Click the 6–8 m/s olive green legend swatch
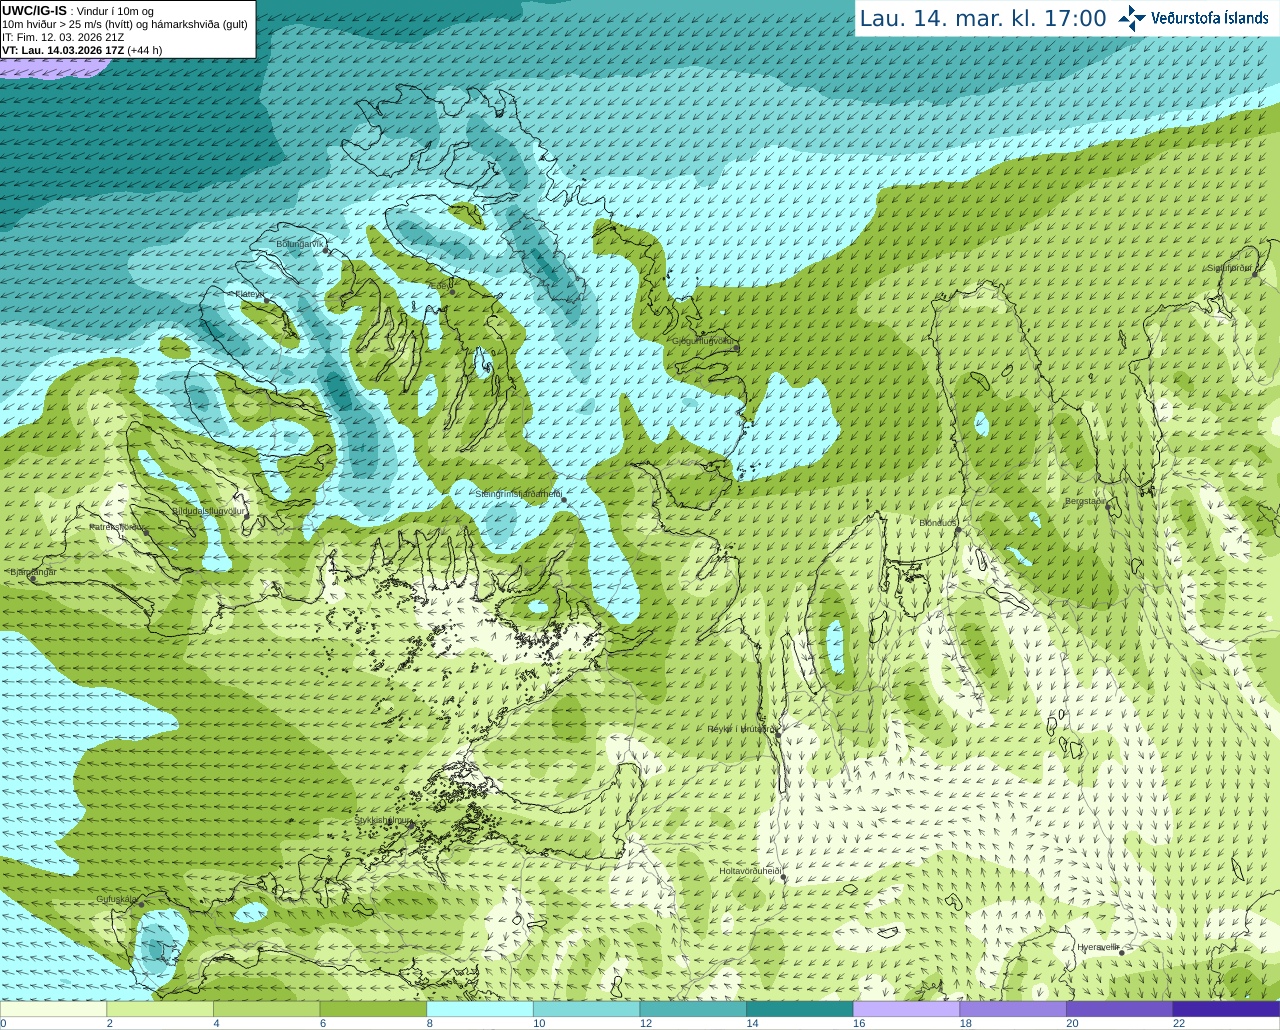Screen dimensions: 1280x1030 (373, 1009)
